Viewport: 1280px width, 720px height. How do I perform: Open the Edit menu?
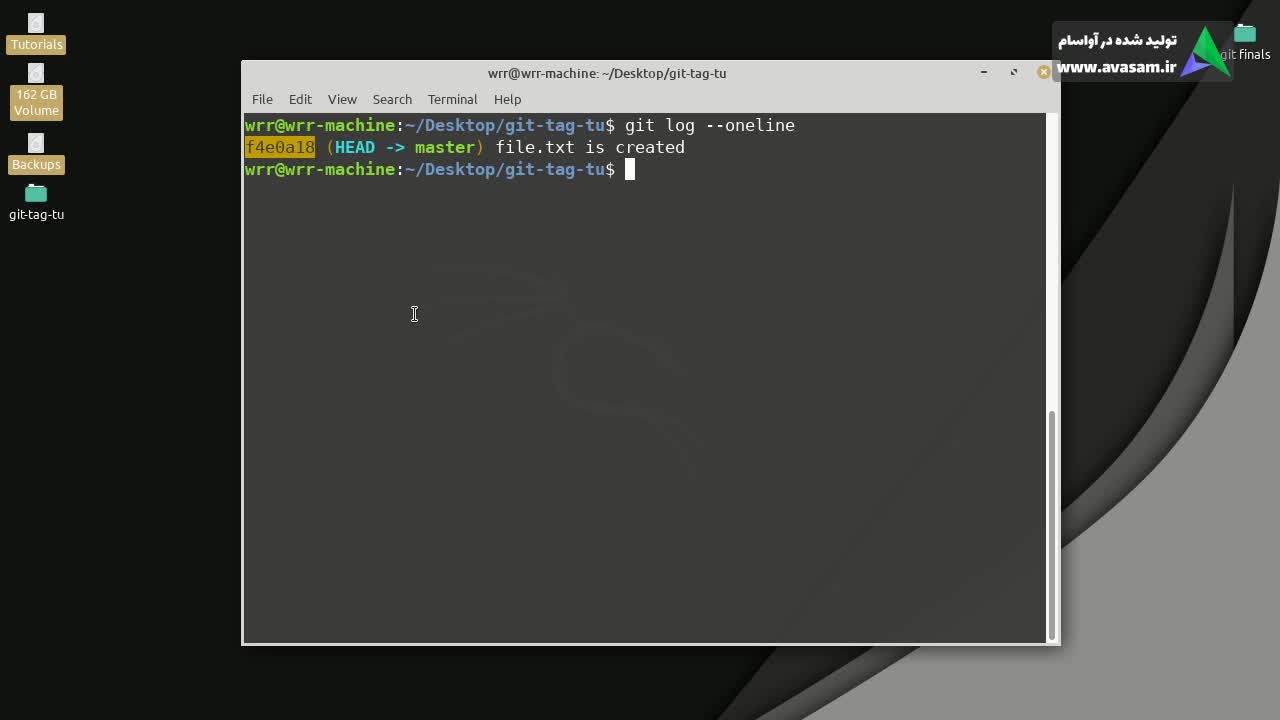[x=300, y=99]
